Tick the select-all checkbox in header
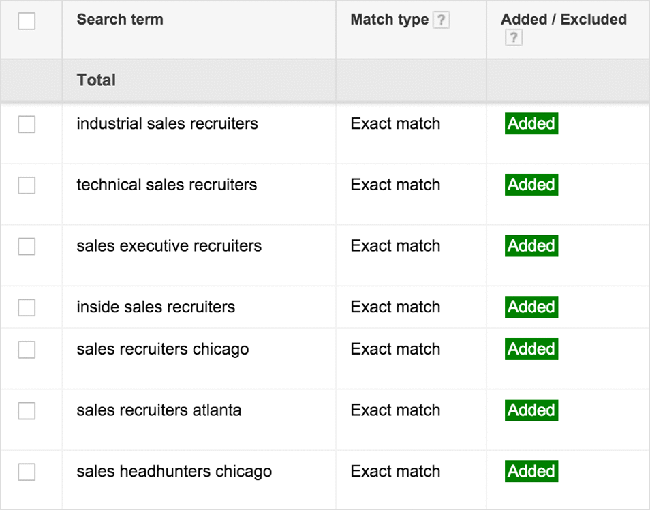 click(27, 21)
